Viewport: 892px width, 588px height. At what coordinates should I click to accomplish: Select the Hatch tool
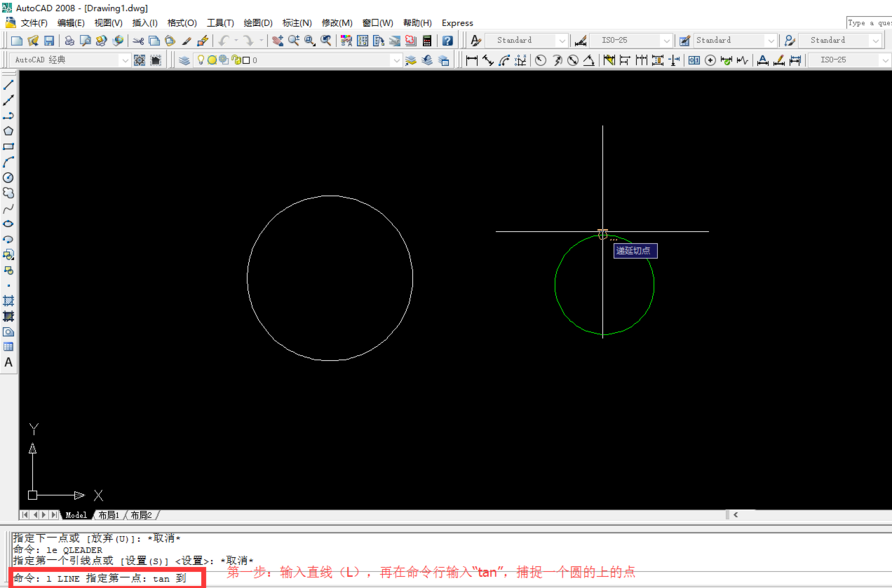coord(8,301)
